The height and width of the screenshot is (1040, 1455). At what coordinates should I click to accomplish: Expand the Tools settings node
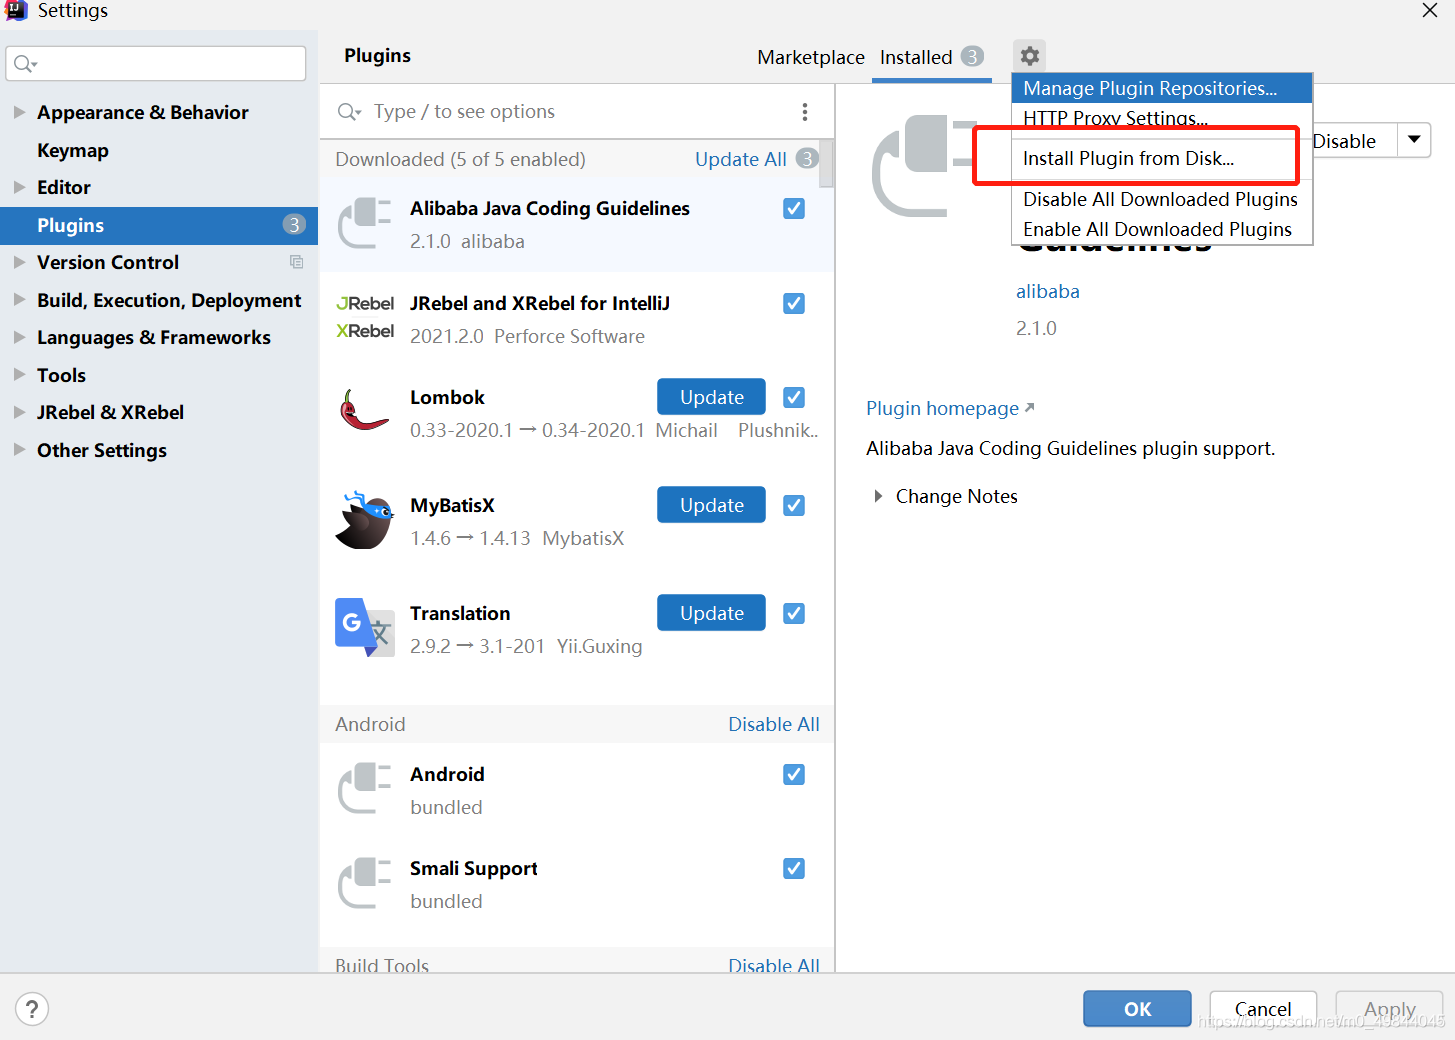[x=19, y=375]
